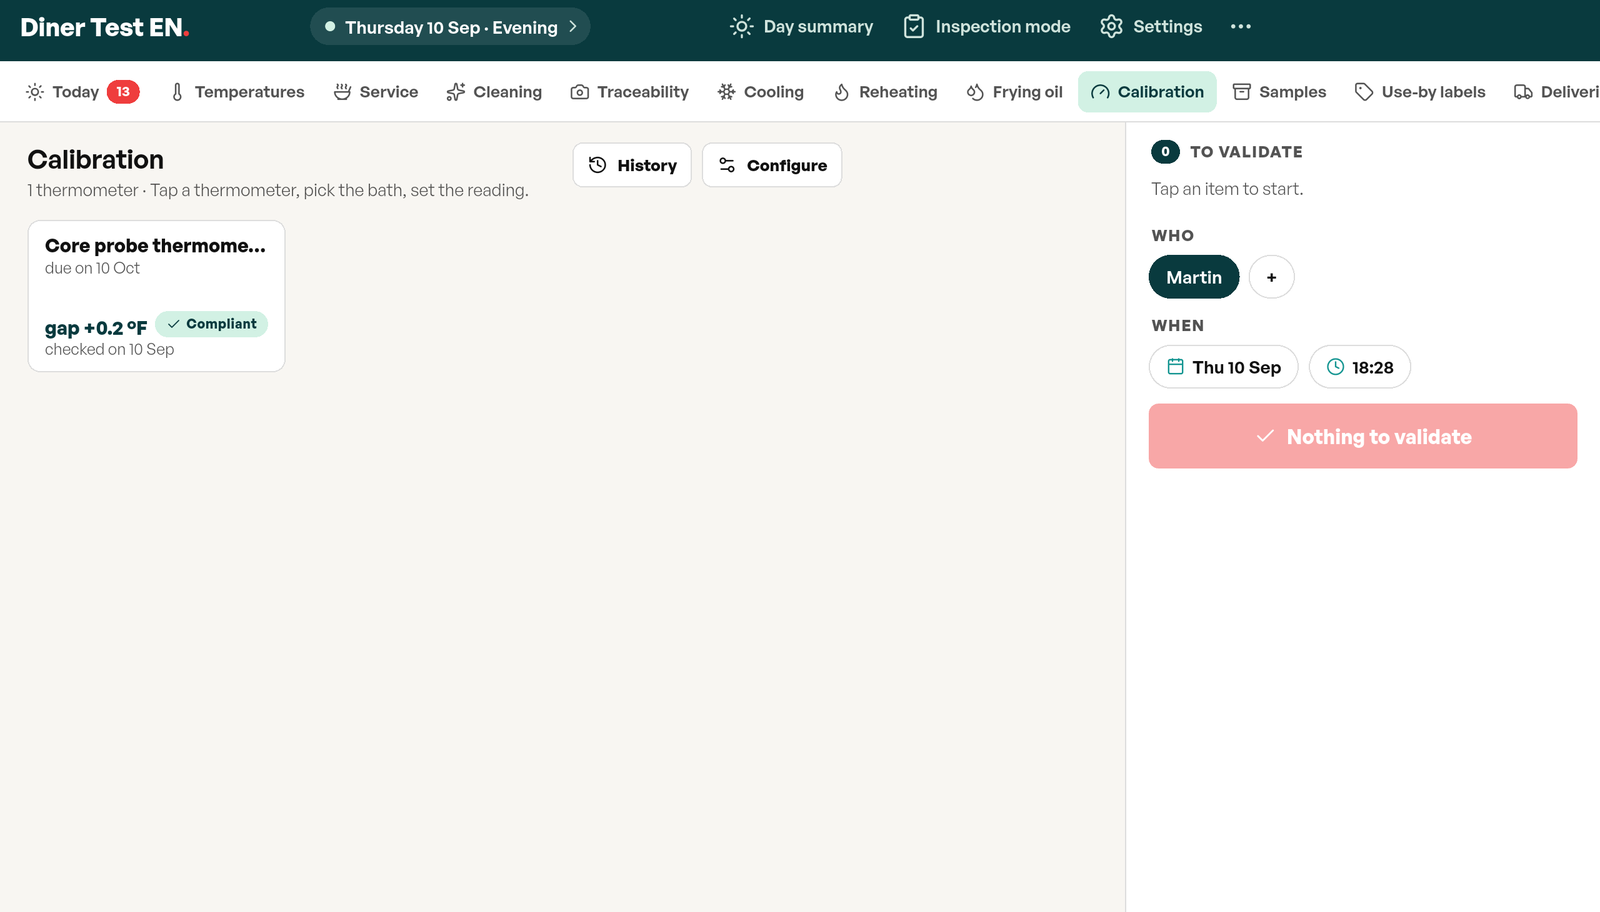Click the Traceability camera icon

[579, 92]
